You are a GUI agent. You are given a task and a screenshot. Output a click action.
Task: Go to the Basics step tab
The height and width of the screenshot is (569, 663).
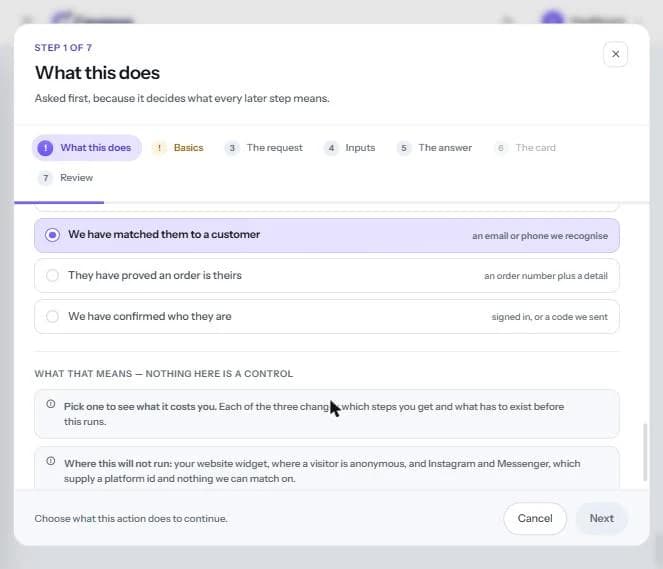coord(178,148)
